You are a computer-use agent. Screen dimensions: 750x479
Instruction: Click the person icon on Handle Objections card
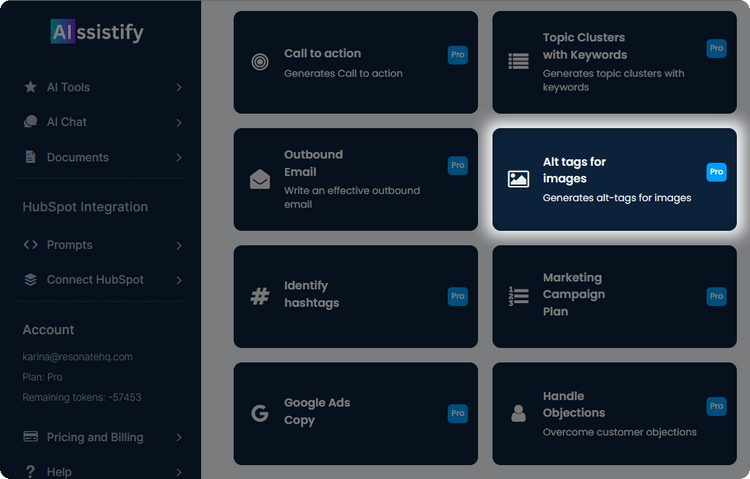click(518, 413)
